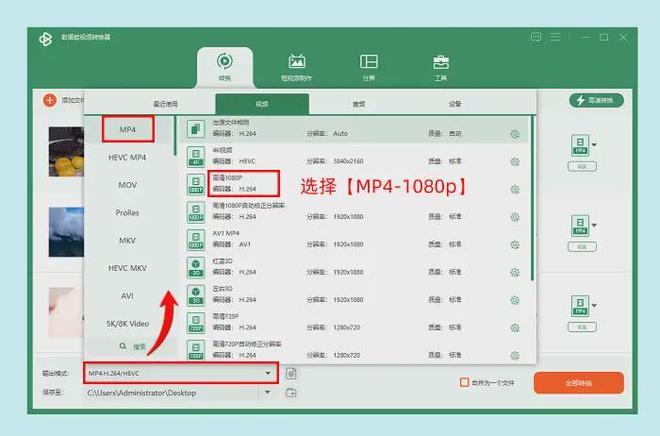
Task: Open the short video maker (TV icon) tab
Action: [x=296, y=67]
